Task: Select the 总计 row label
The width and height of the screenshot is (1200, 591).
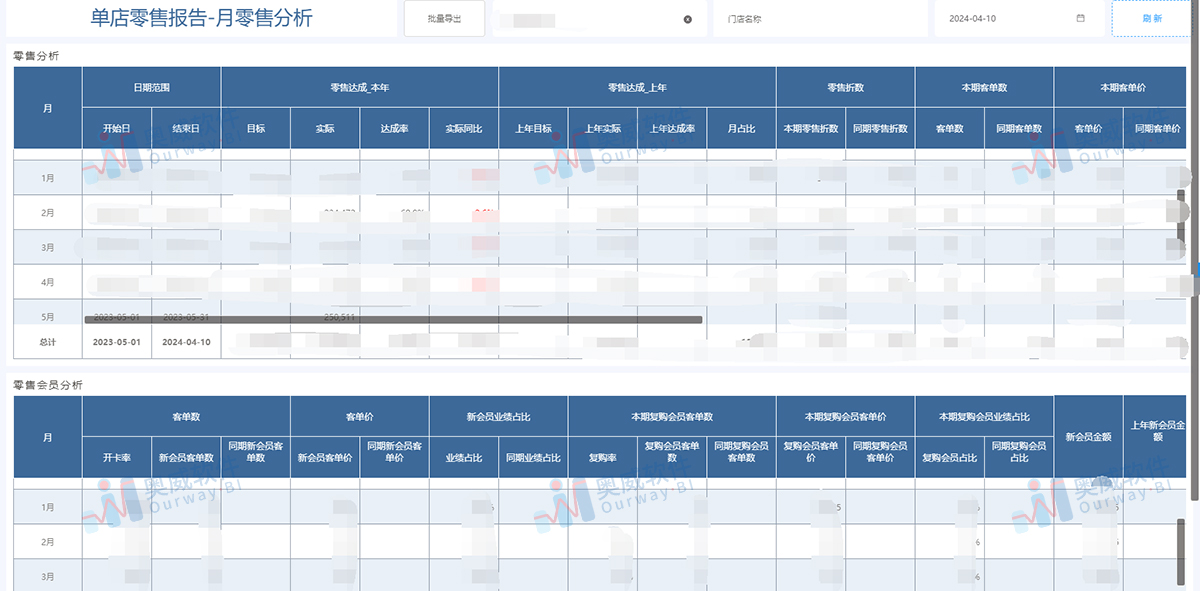Action: pyautogui.click(x=48, y=342)
